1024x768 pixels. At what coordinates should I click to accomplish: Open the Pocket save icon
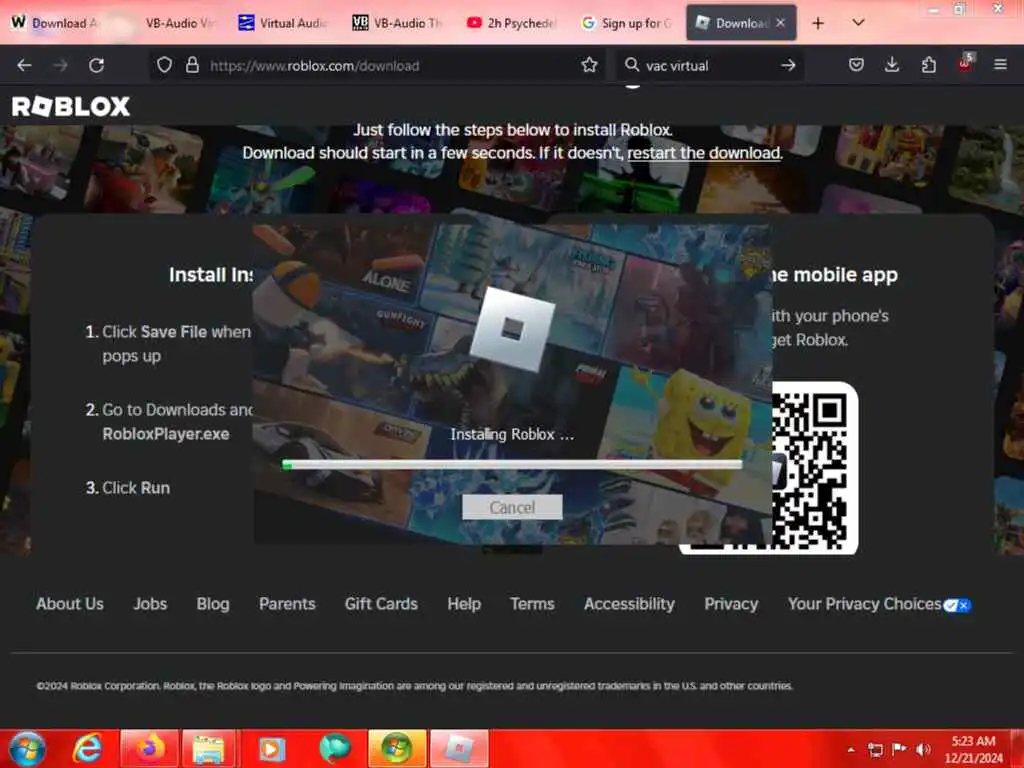click(856, 65)
